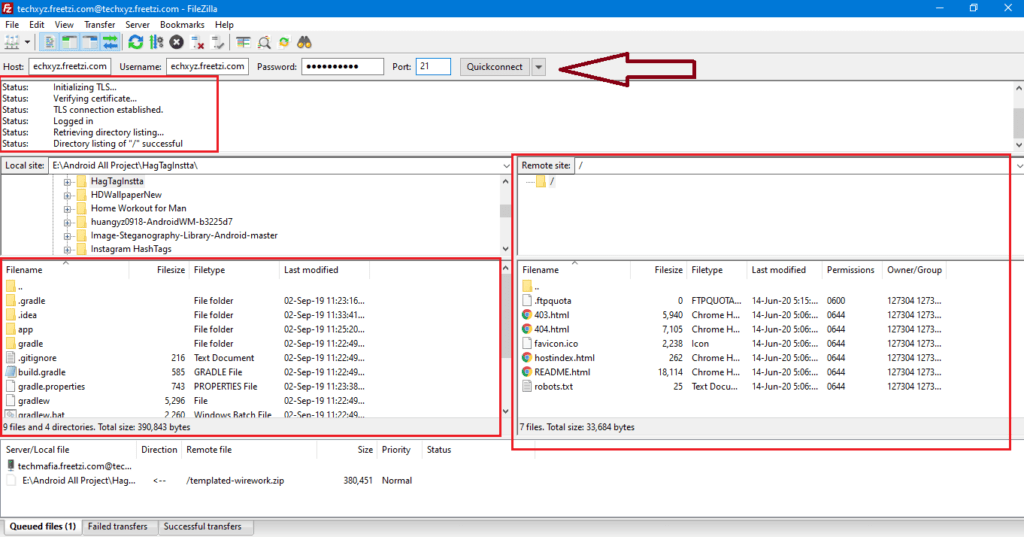Open the Remote site path dropdown
This screenshot has width=1024, height=537.
click(1019, 166)
